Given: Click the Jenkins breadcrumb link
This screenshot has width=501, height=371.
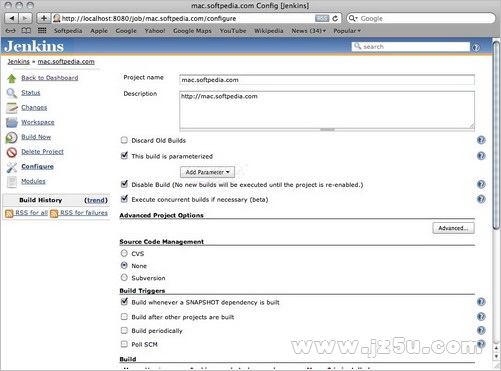Looking at the screenshot, I should coord(19,62).
